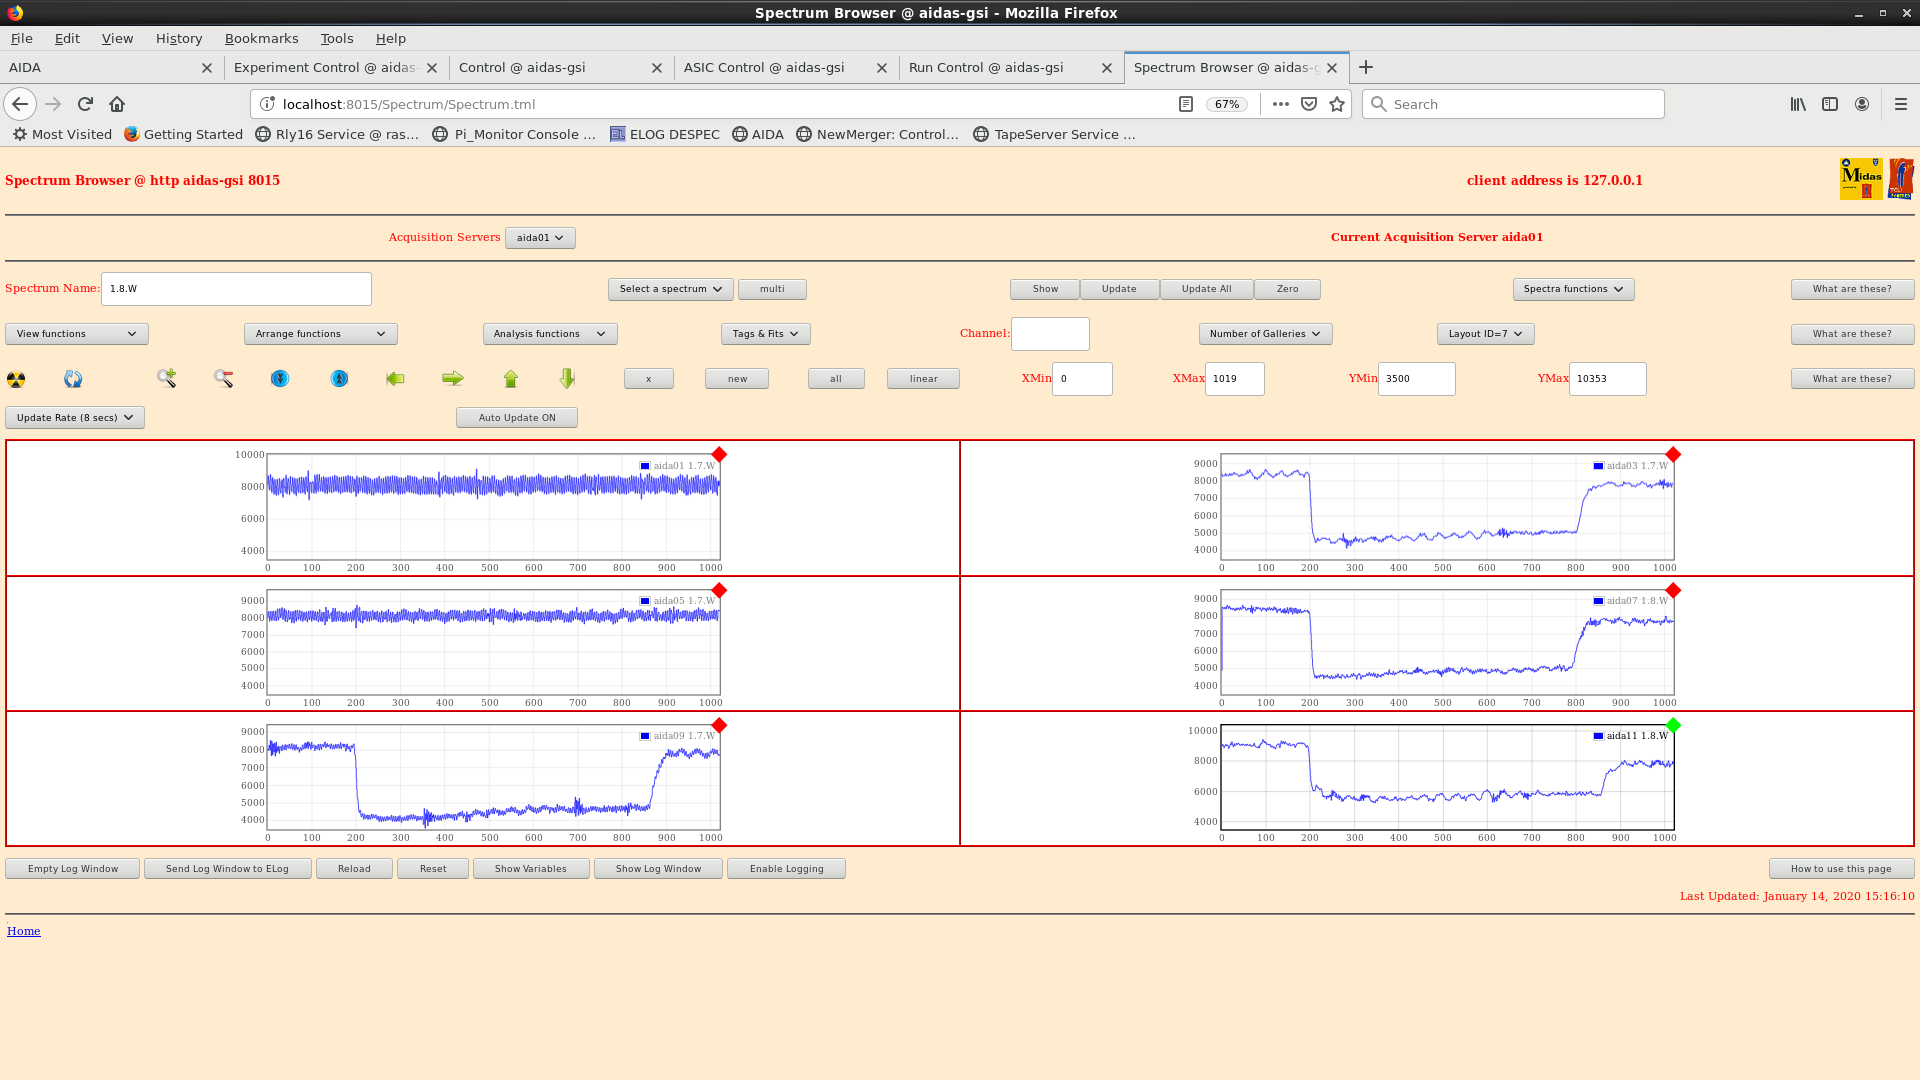1920x1080 pixels.
Task: Bookmark this page with the star icon
Action: pyautogui.click(x=1337, y=104)
